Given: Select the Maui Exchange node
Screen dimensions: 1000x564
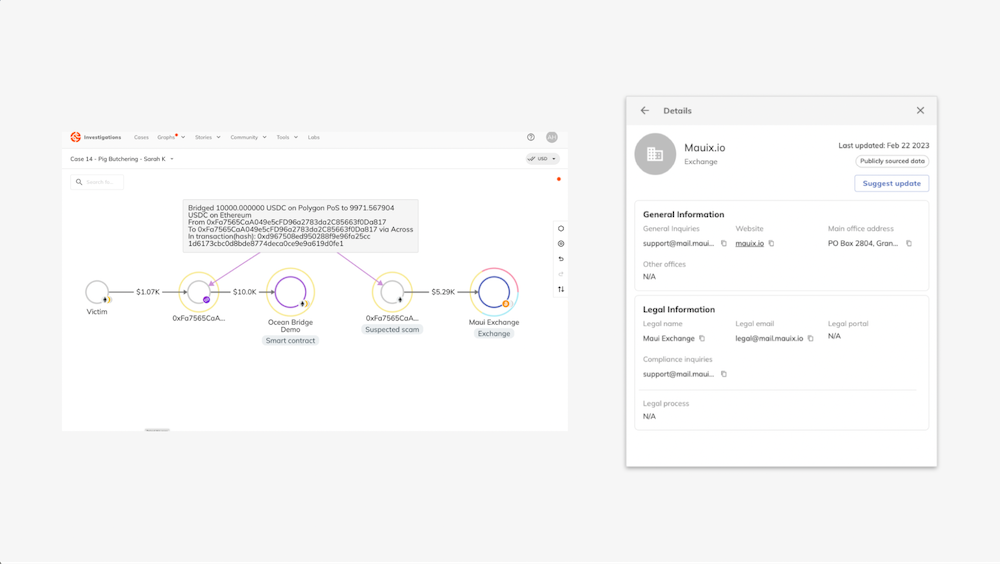Looking at the screenshot, I should point(494,292).
